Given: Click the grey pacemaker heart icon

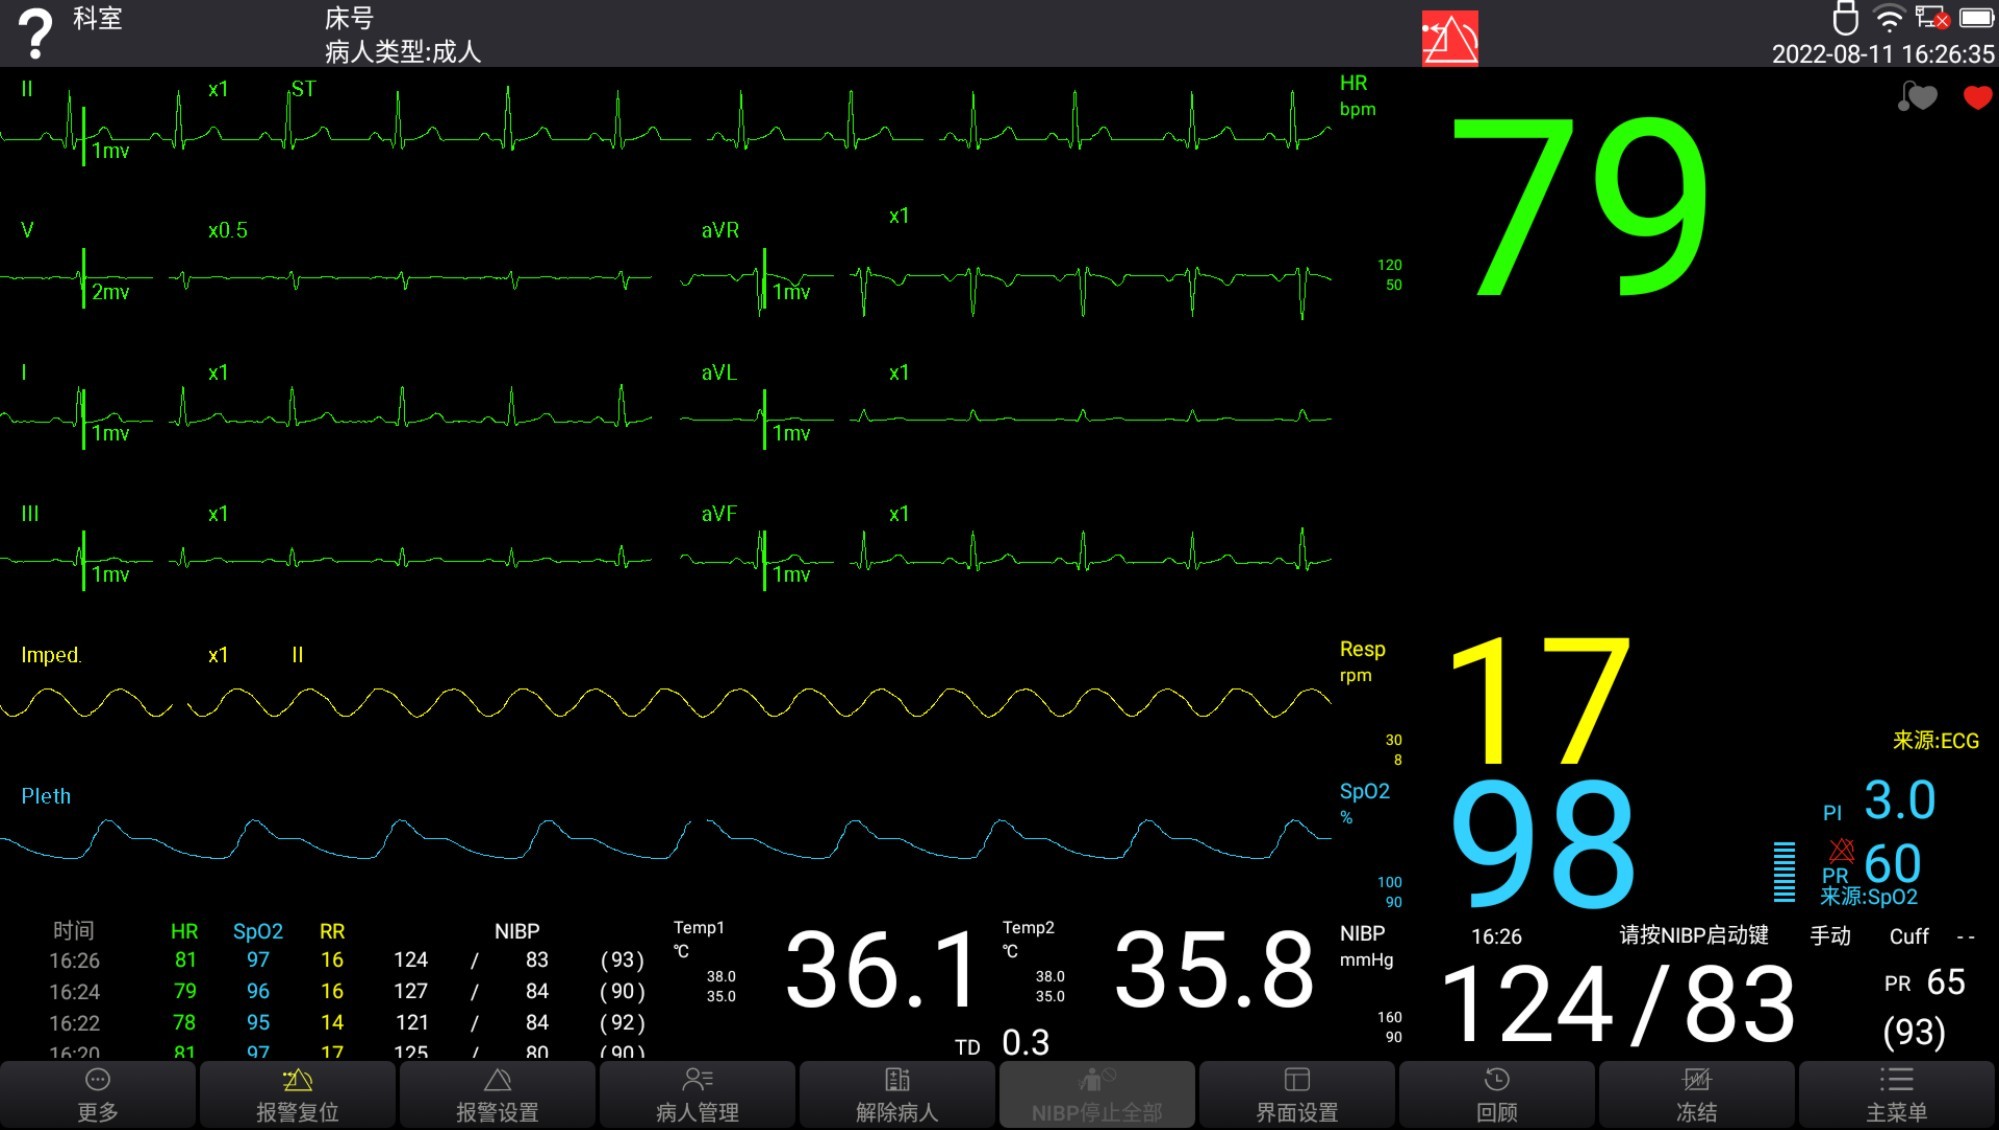Looking at the screenshot, I should coord(1918,97).
